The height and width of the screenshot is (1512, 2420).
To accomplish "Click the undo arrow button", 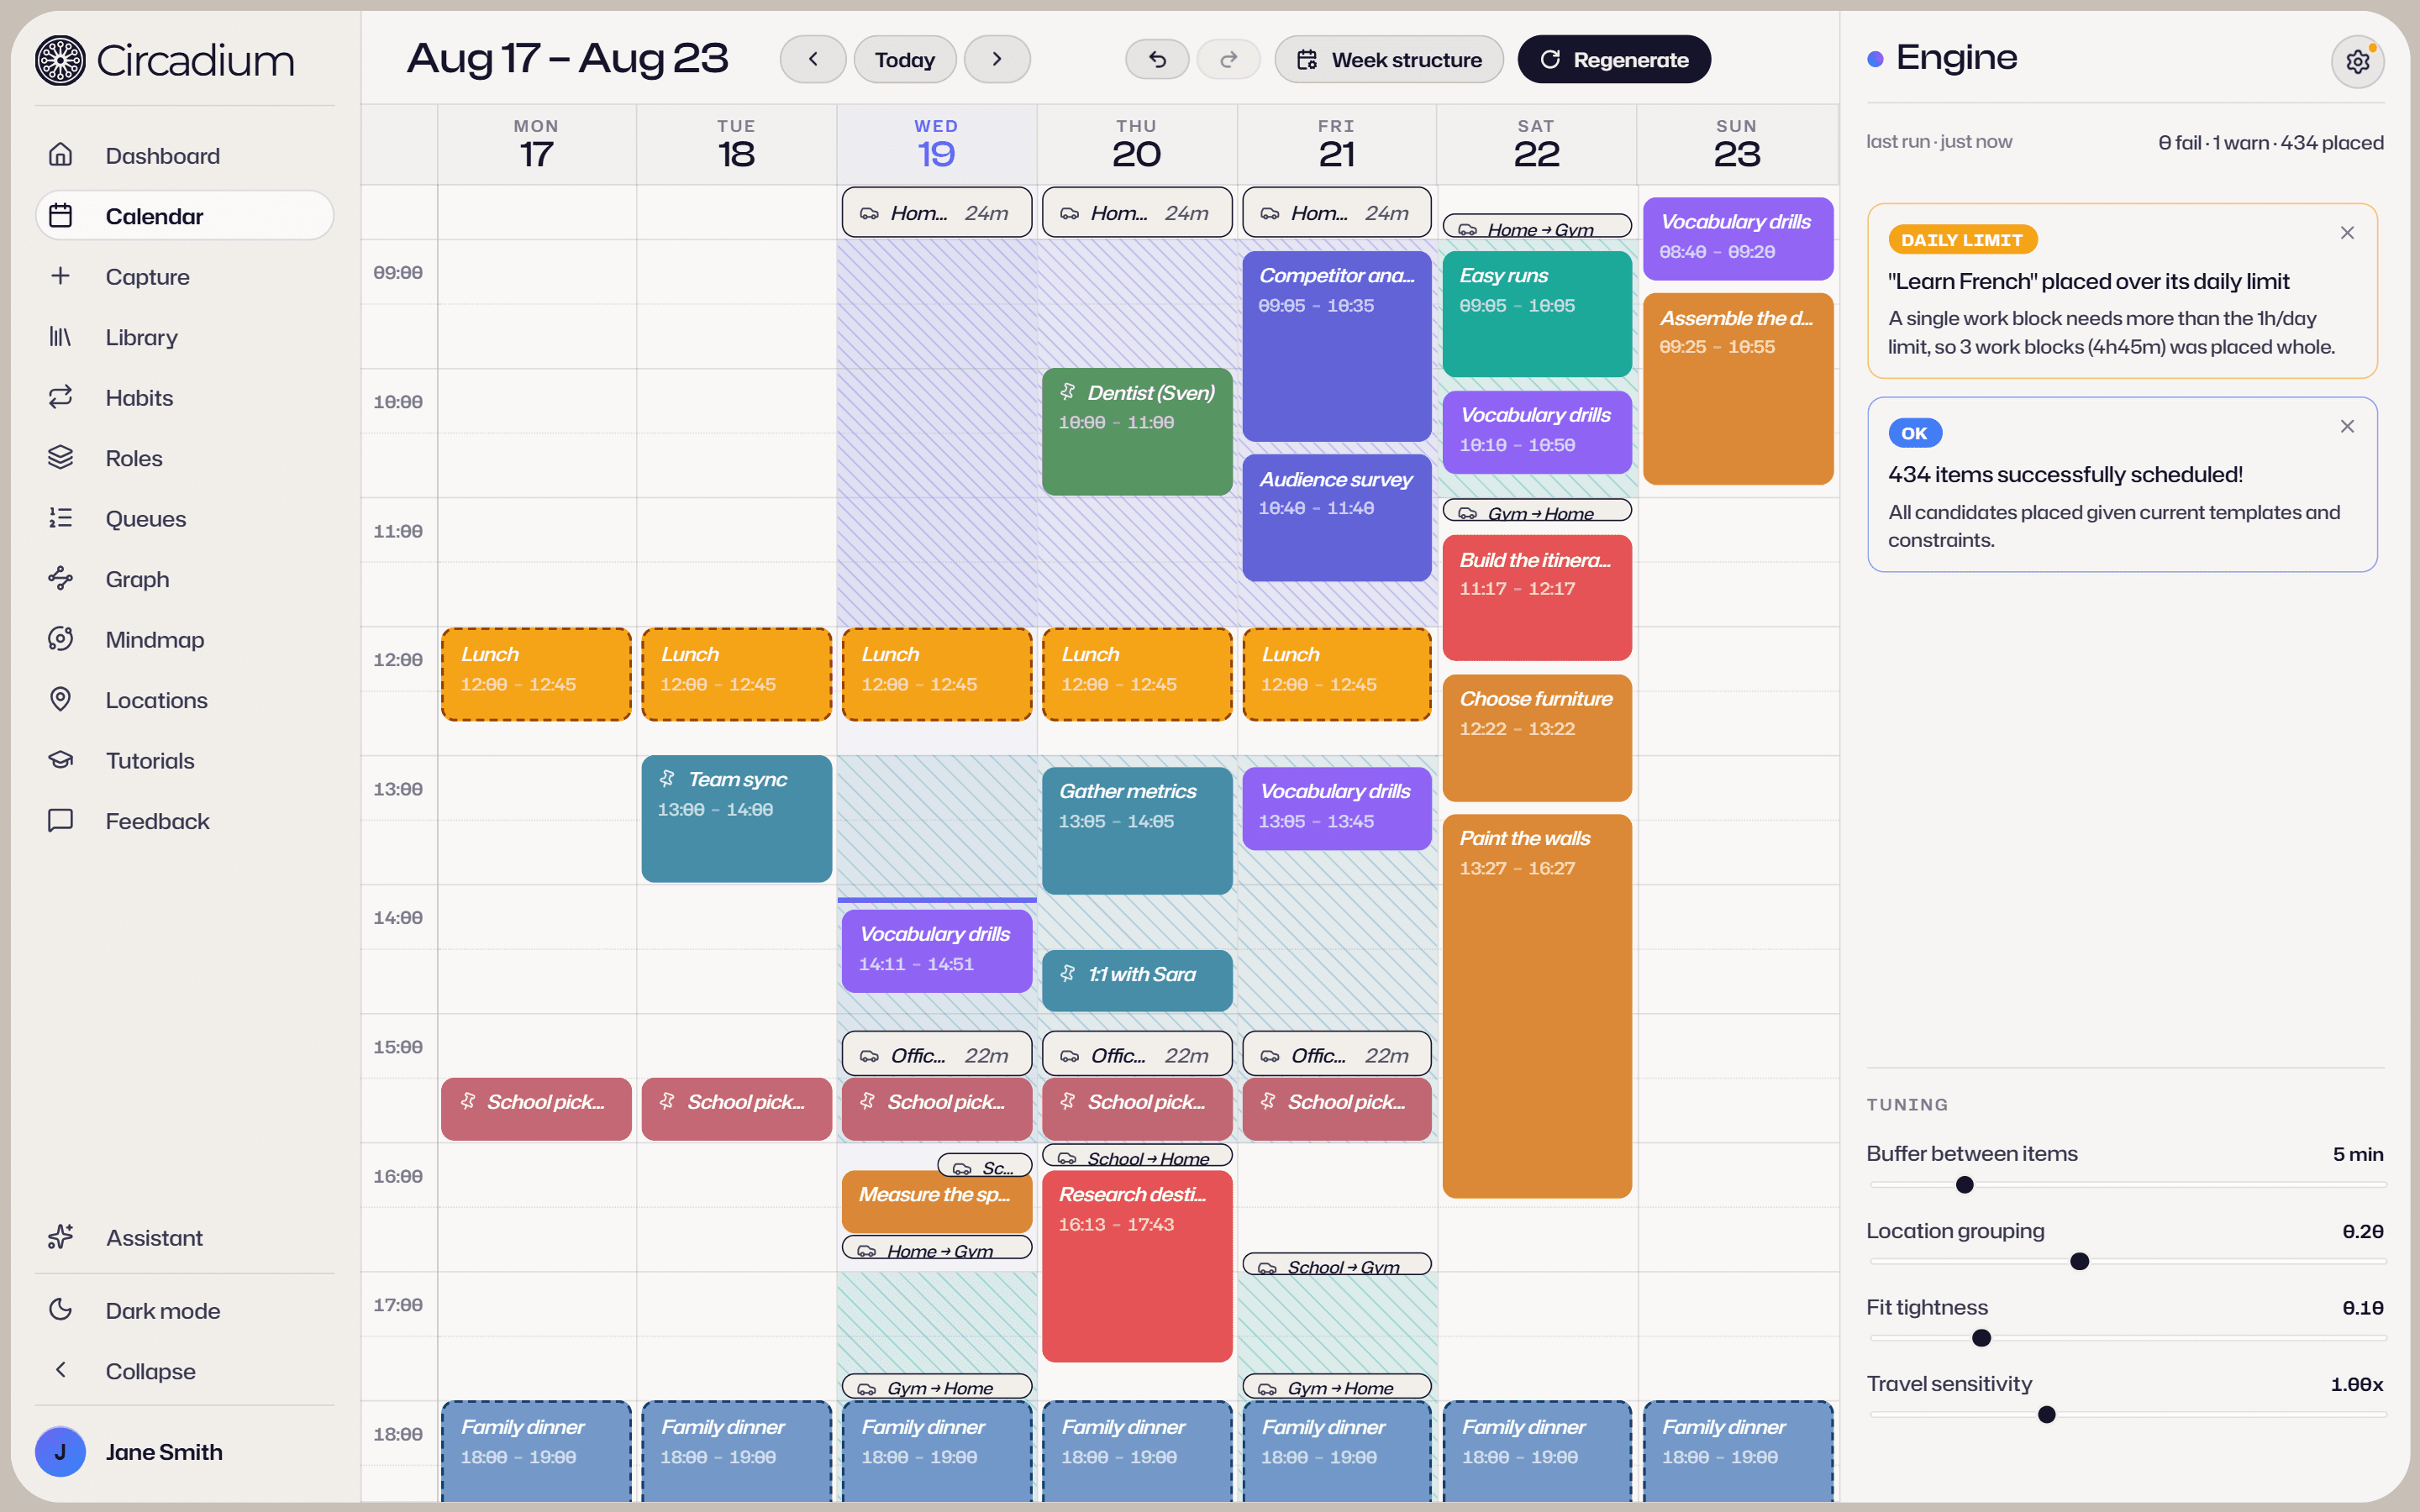I will coord(1157,60).
